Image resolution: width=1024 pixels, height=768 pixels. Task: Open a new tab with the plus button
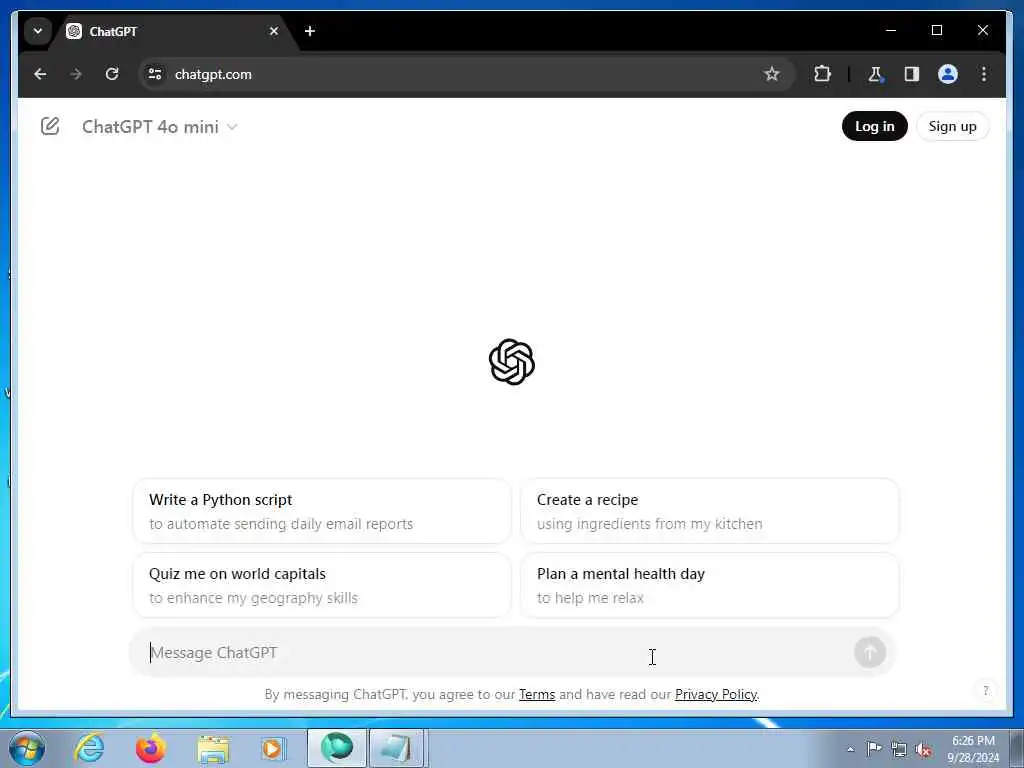[310, 31]
